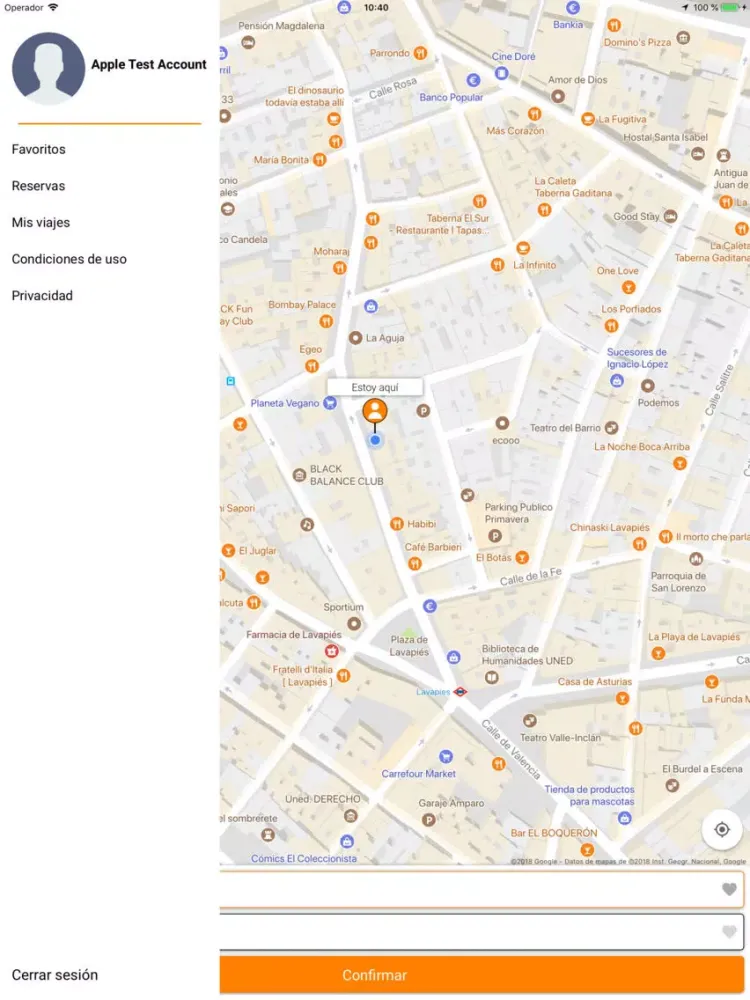Open the Reservas menu item
750x1000 pixels.
point(38,186)
